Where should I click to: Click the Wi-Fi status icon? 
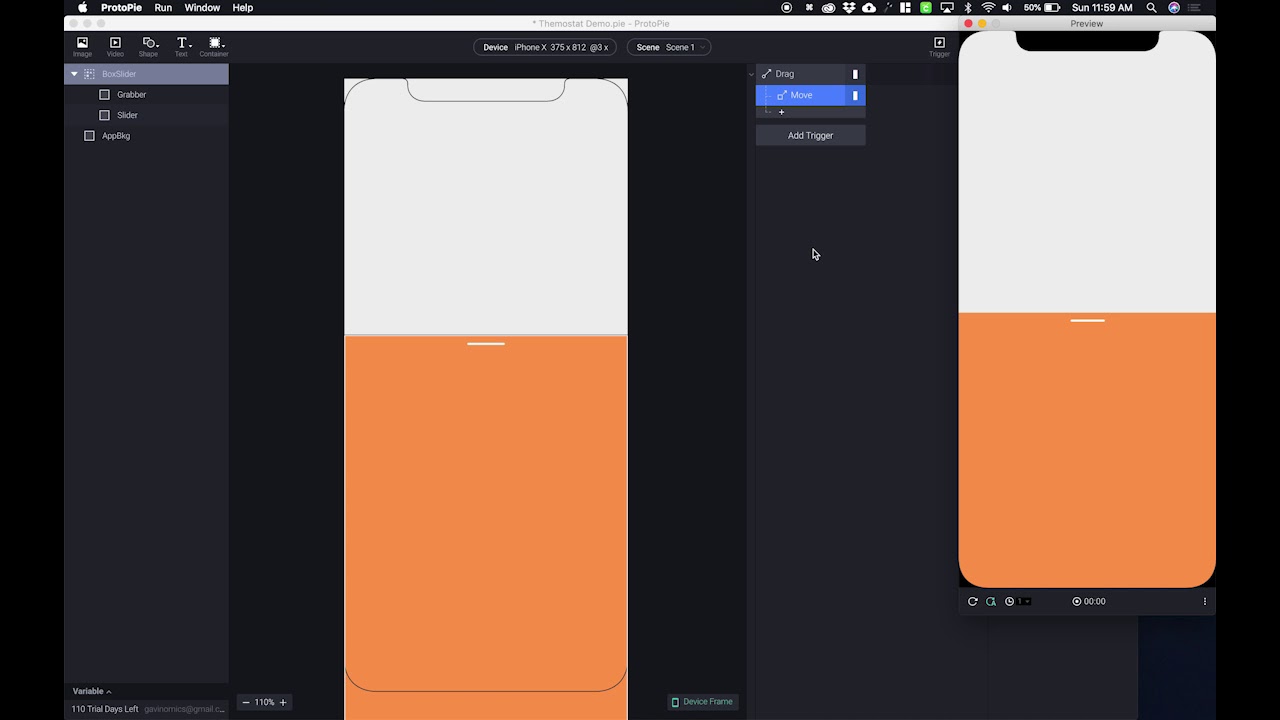point(988,8)
